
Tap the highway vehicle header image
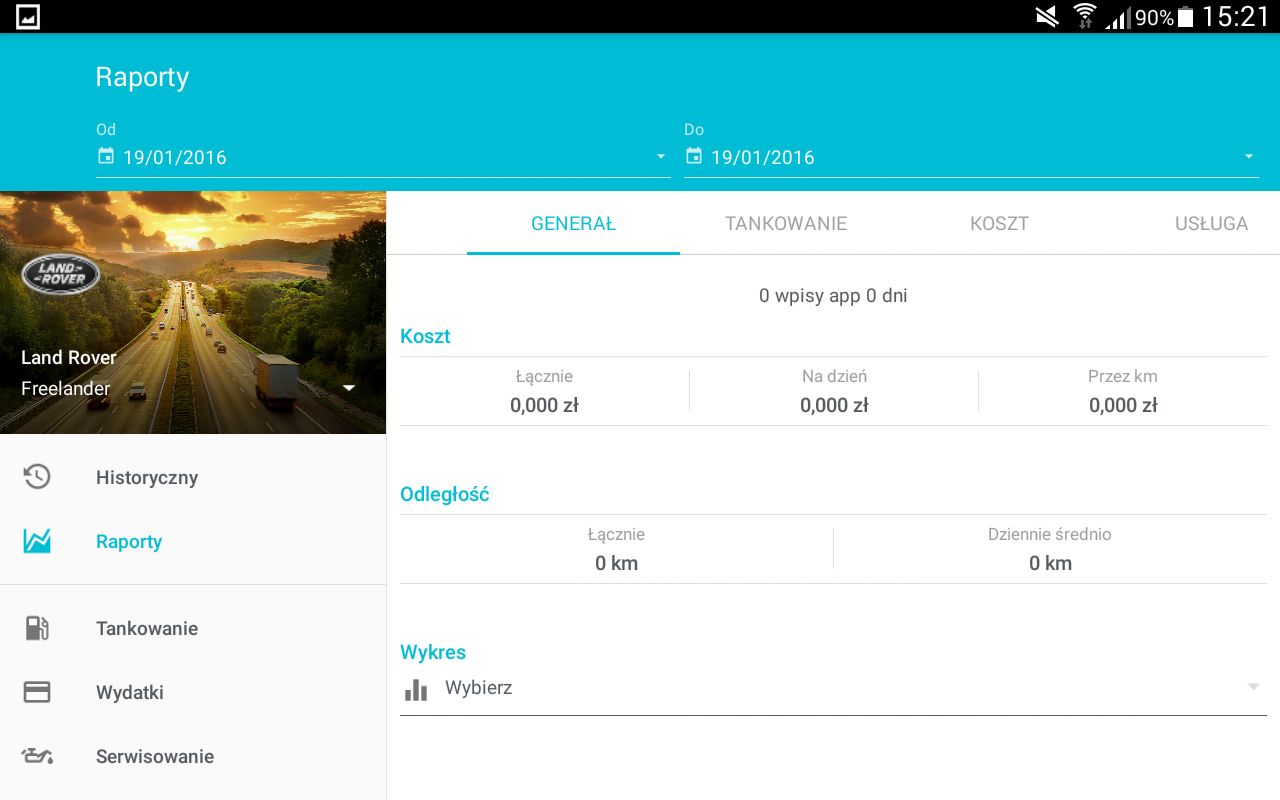click(x=193, y=312)
